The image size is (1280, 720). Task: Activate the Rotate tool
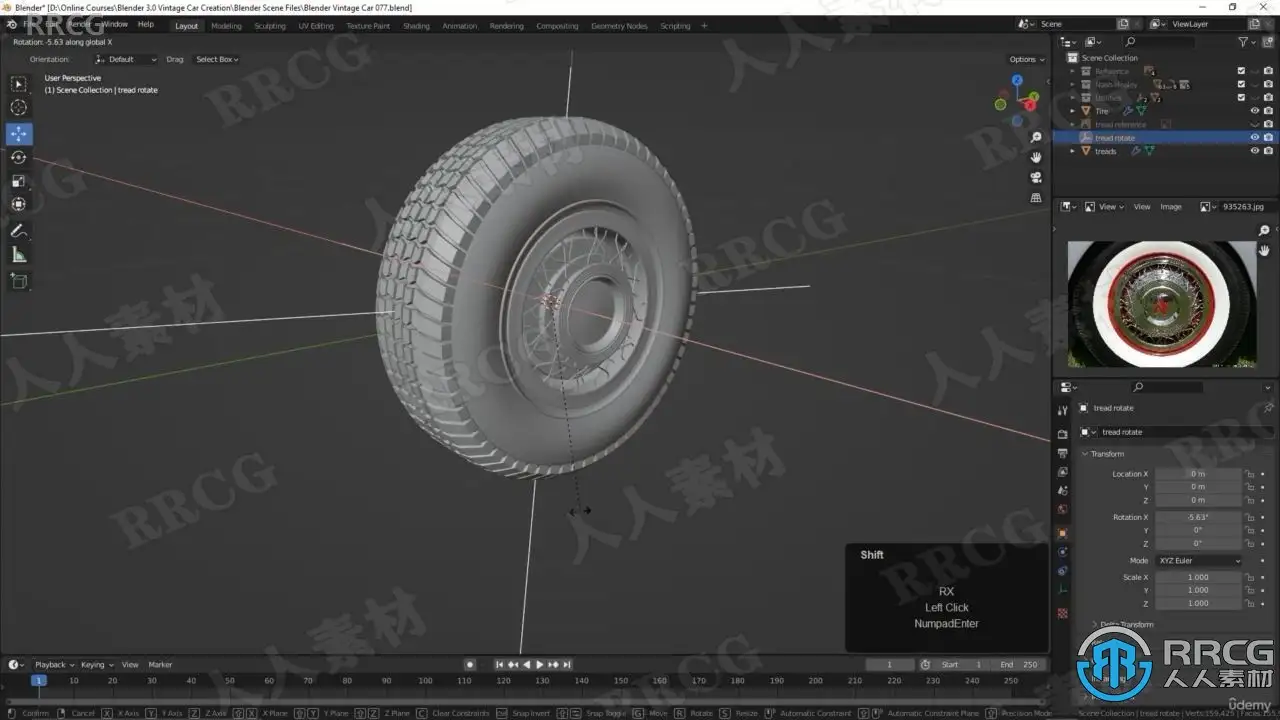pos(19,158)
